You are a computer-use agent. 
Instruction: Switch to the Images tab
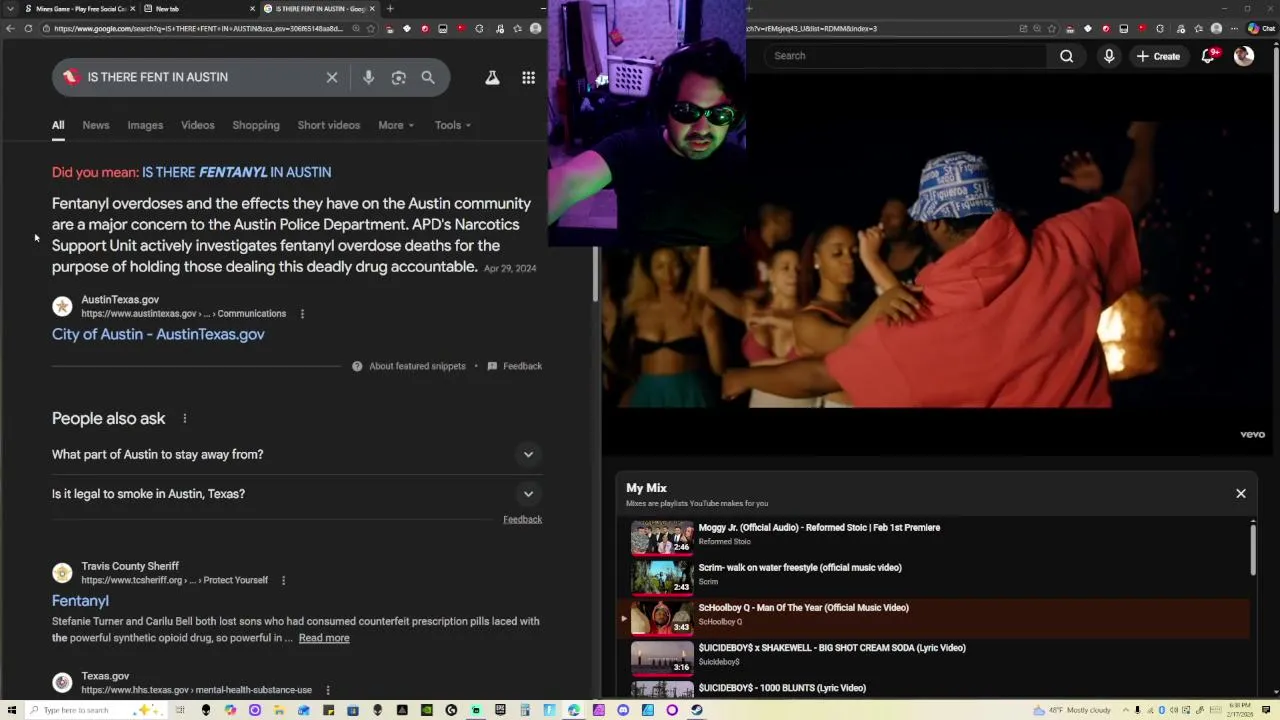[x=145, y=125]
